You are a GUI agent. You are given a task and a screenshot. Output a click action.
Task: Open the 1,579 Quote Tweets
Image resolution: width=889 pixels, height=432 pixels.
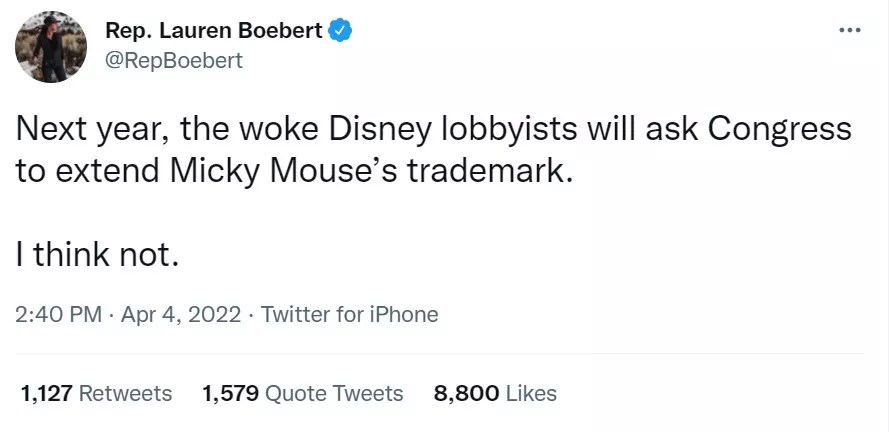[302, 393]
